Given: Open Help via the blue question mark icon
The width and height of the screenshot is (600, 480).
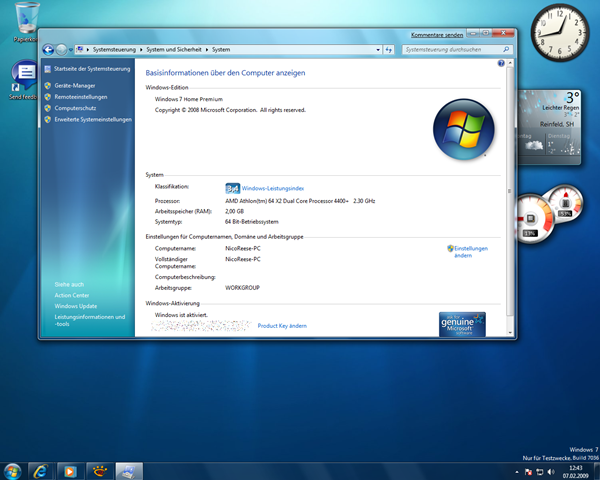Looking at the screenshot, I should 501,63.
